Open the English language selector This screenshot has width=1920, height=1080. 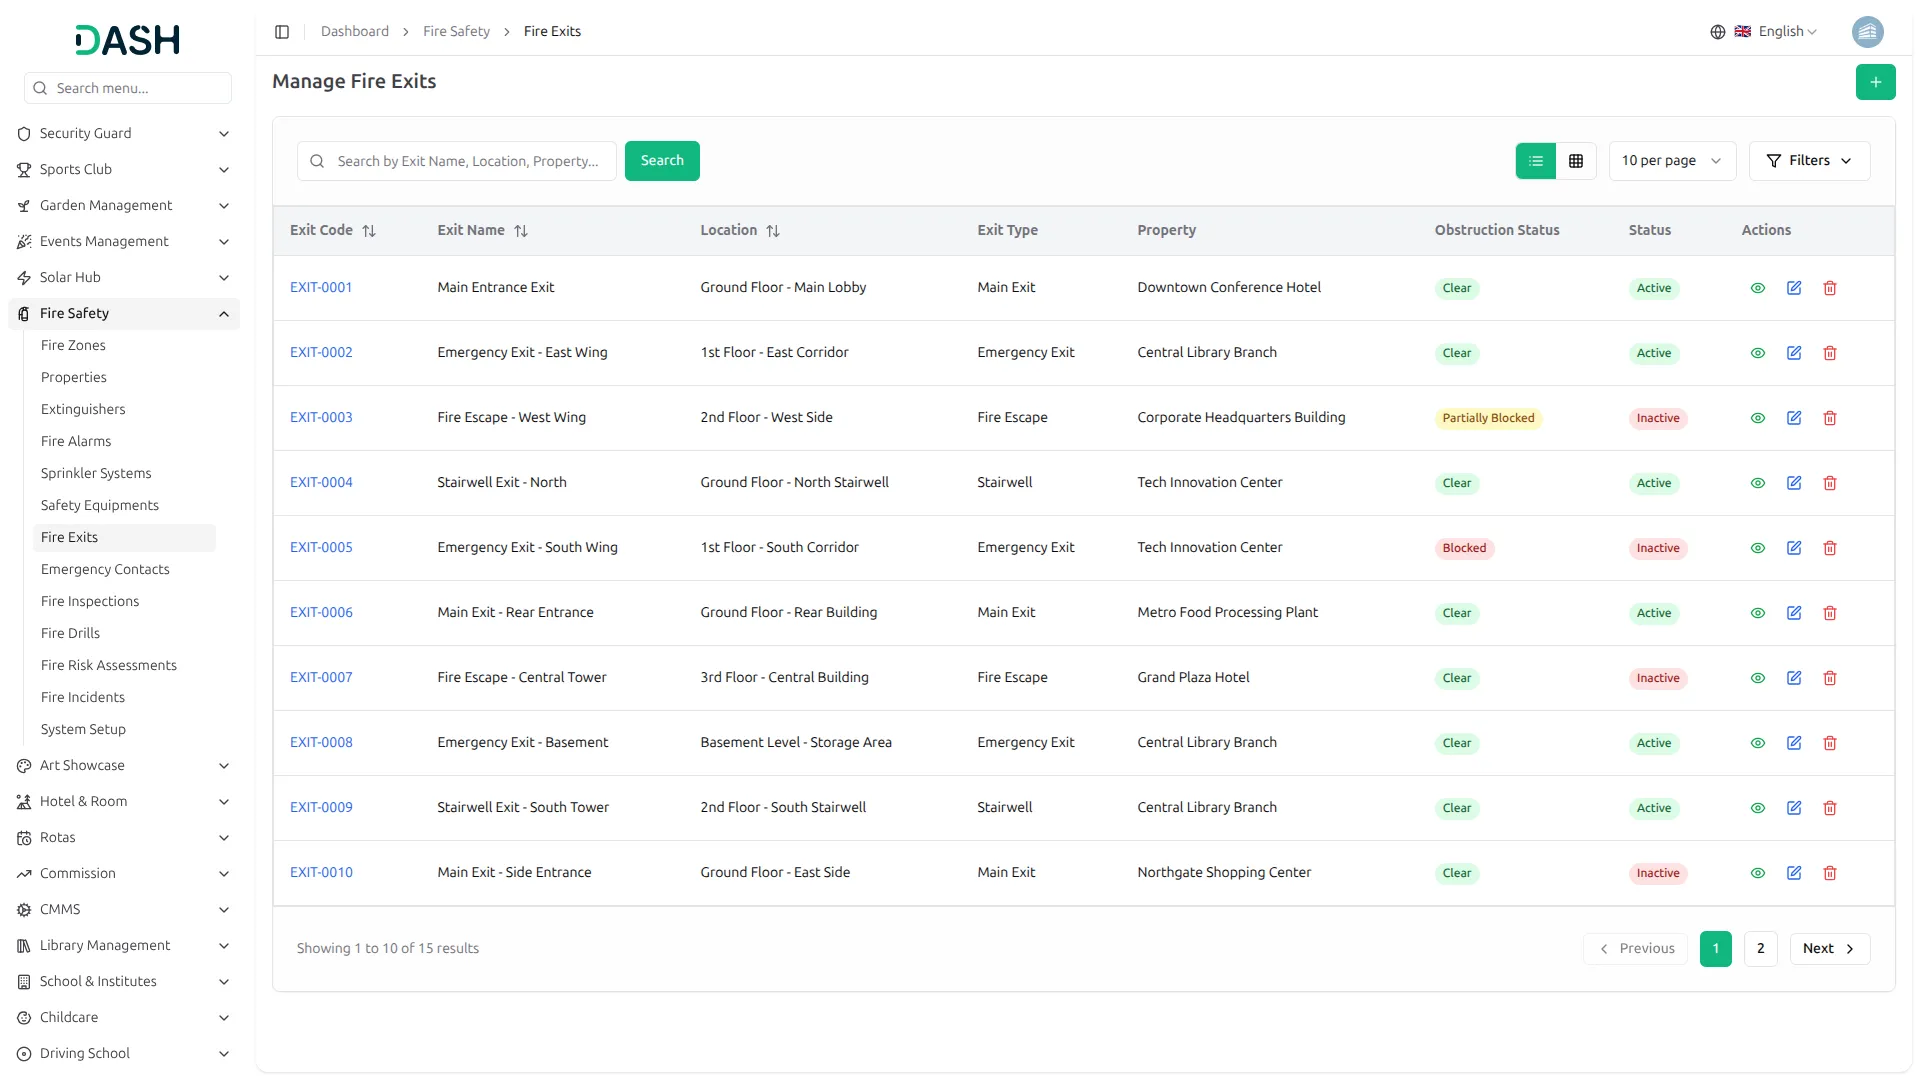tap(1776, 32)
